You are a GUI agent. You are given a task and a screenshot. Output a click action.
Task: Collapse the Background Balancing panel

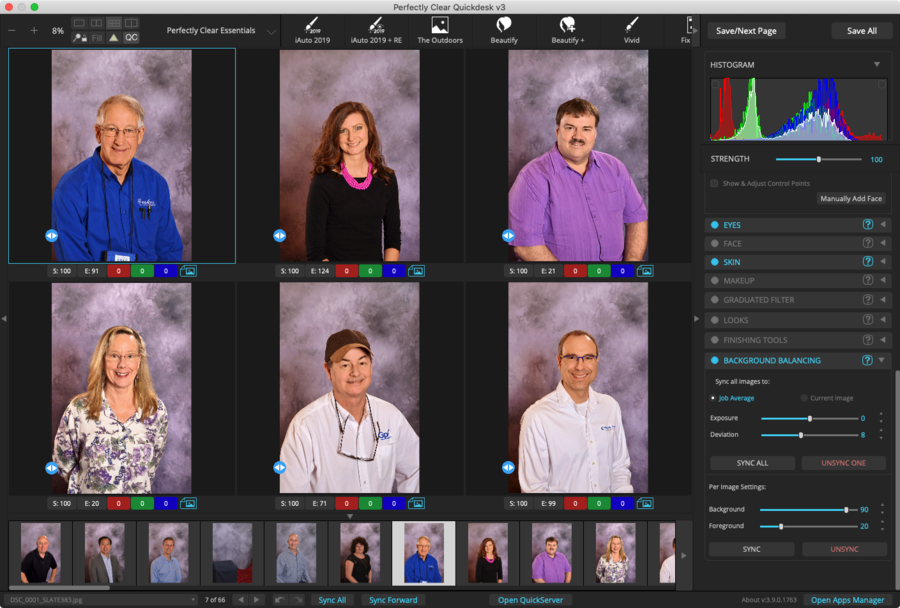(x=882, y=360)
